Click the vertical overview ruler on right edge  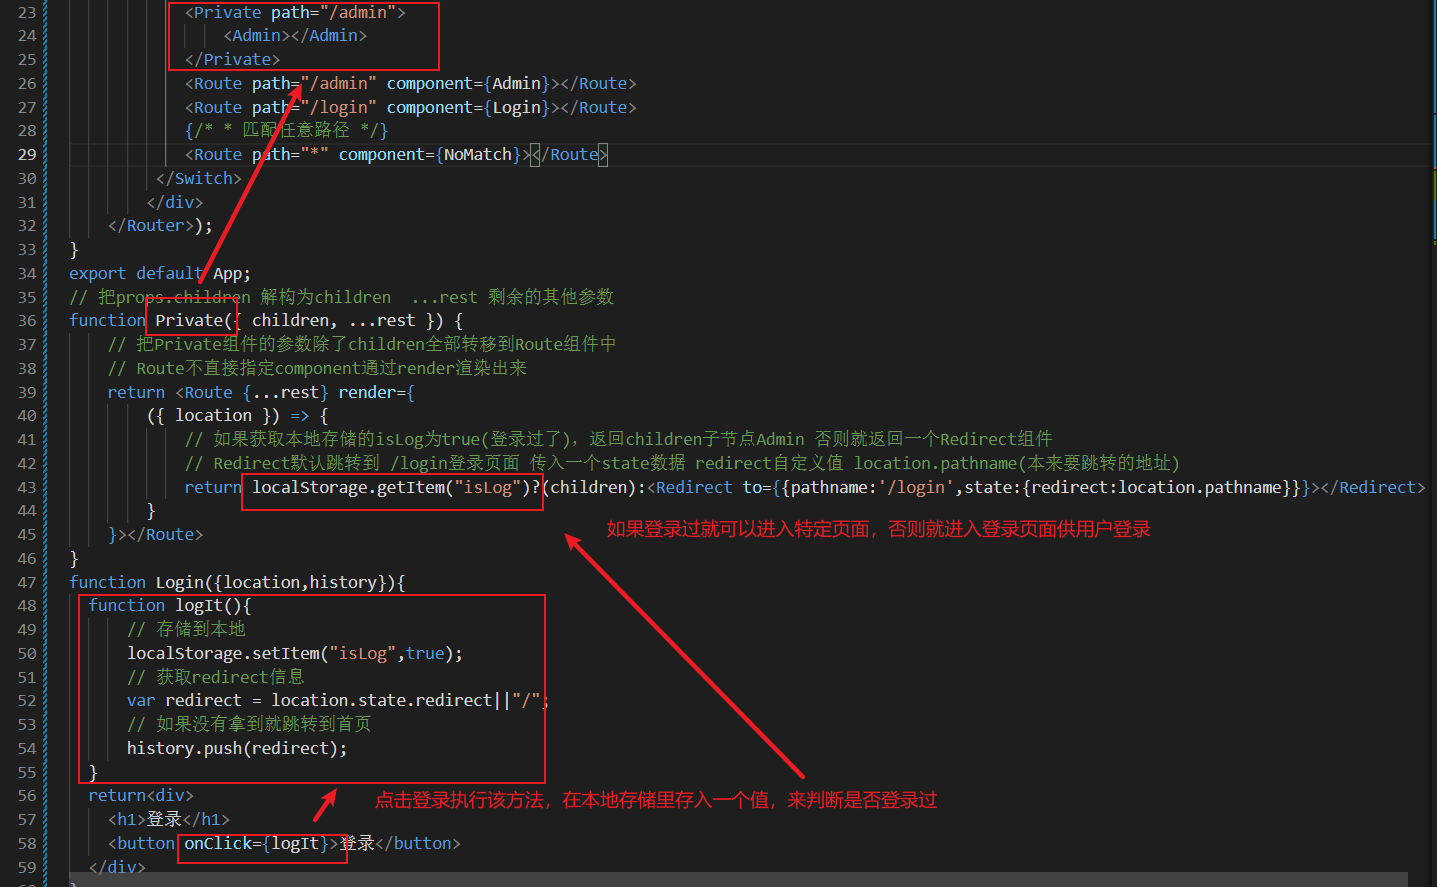coord(1432,443)
